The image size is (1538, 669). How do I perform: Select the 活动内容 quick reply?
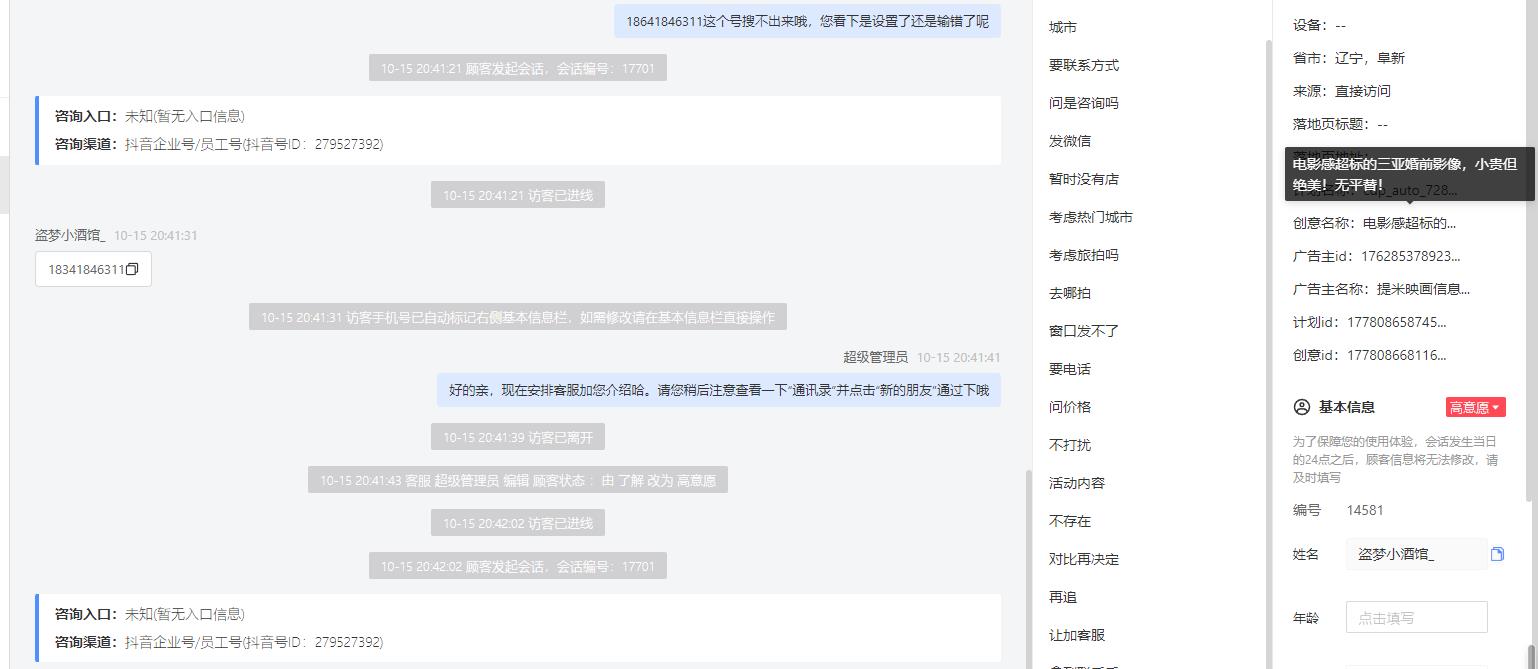(1077, 483)
